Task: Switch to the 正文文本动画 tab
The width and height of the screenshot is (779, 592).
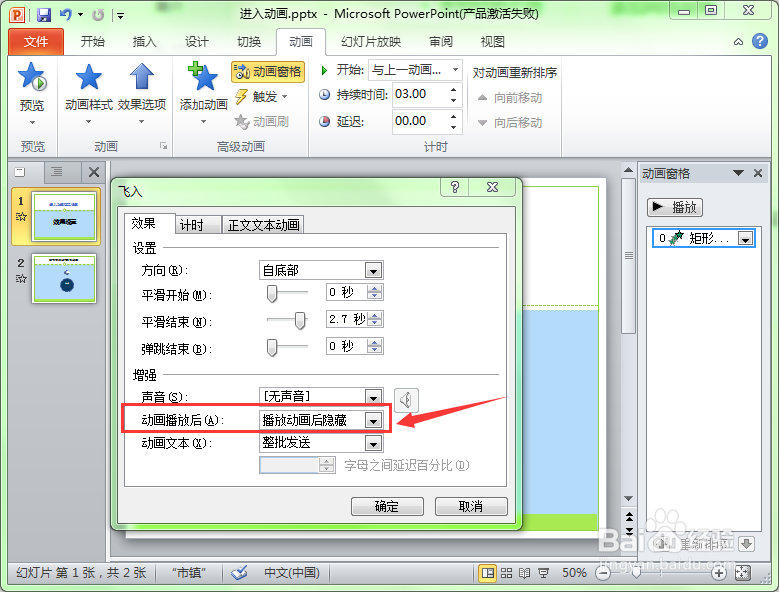Action: (263, 225)
